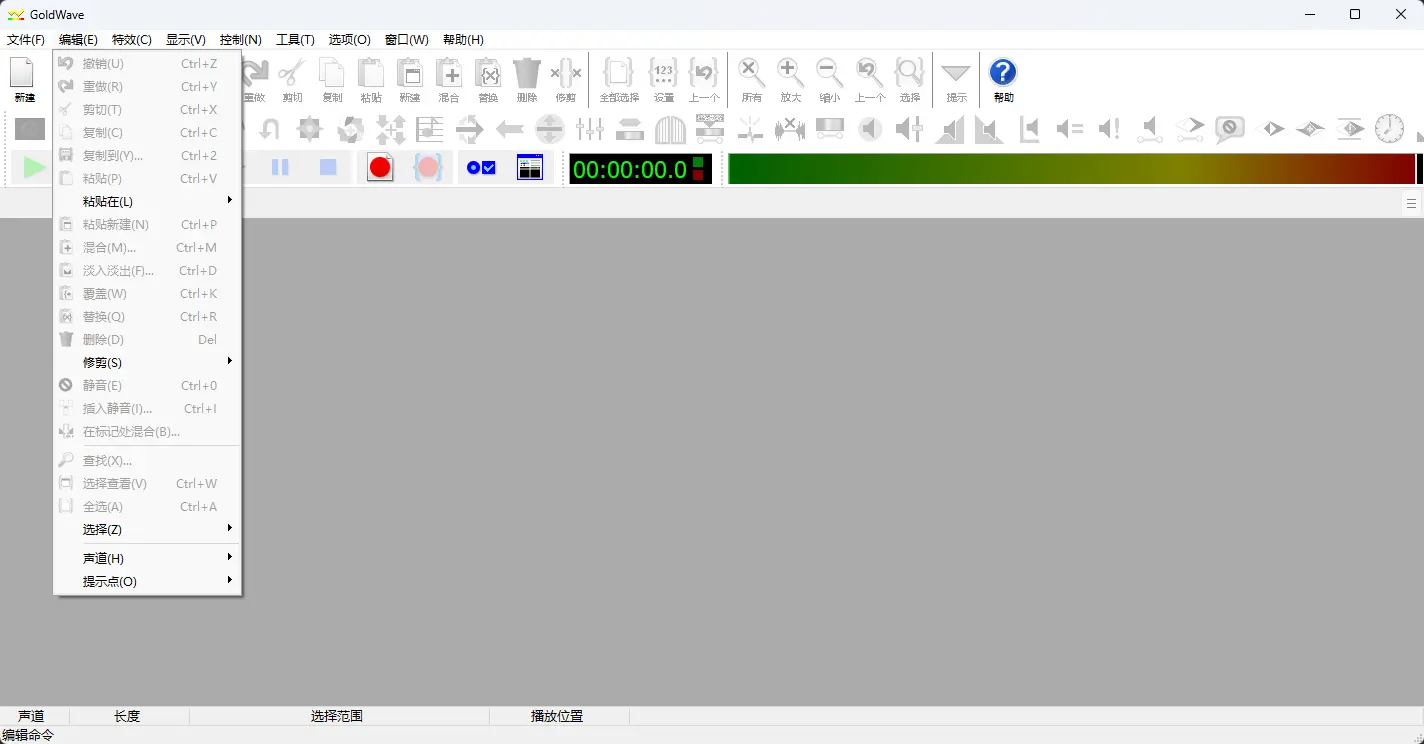
Task: Open the 设置 selection settings icon
Action: (664, 79)
